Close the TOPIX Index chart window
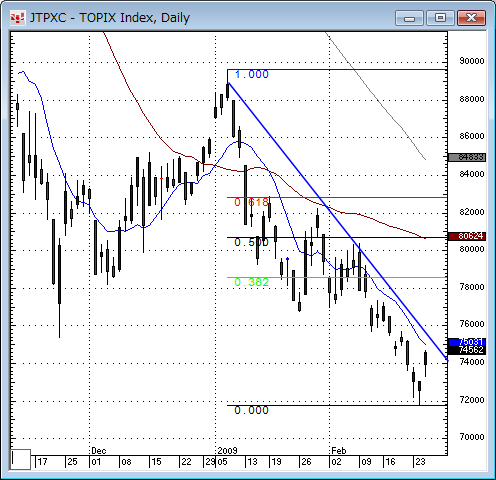The image size is (496, 480). 471,18
